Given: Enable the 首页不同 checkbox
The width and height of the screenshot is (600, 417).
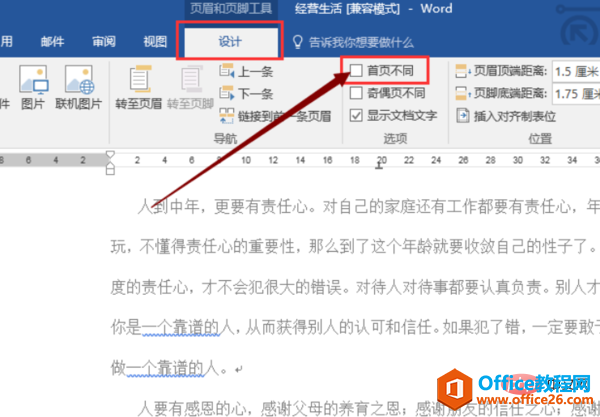Looking at the screenshot, I should tap(356, 70).
